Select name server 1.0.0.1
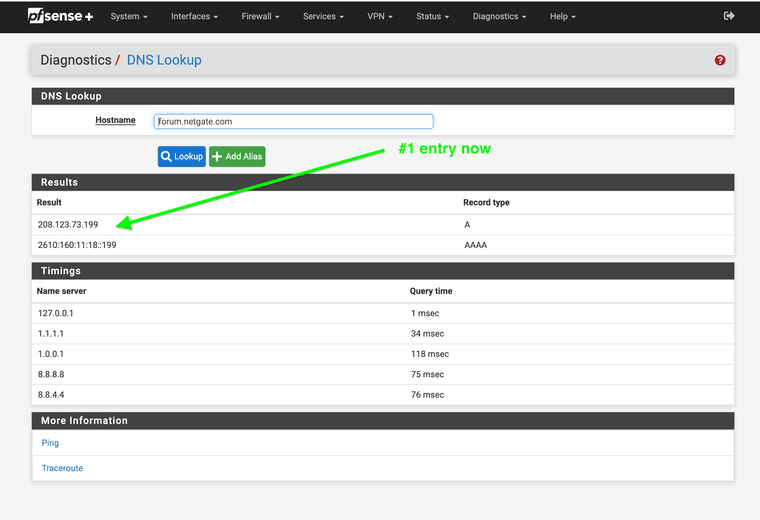The image size is (760, 520). point(51,354)
